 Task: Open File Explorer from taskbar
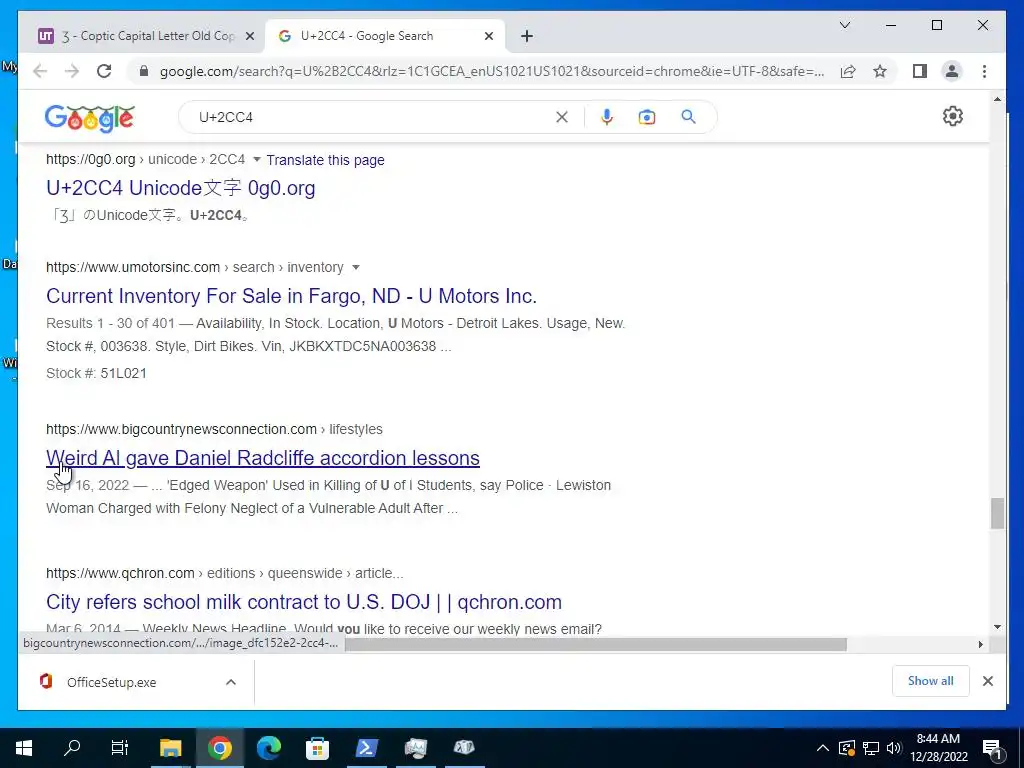coord(170,748)
